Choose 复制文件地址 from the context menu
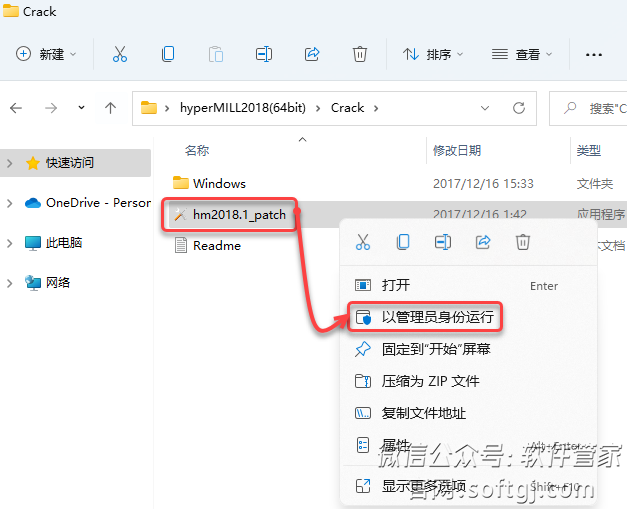This screenshot has height=509, width=627. click(x=468, y=413)
